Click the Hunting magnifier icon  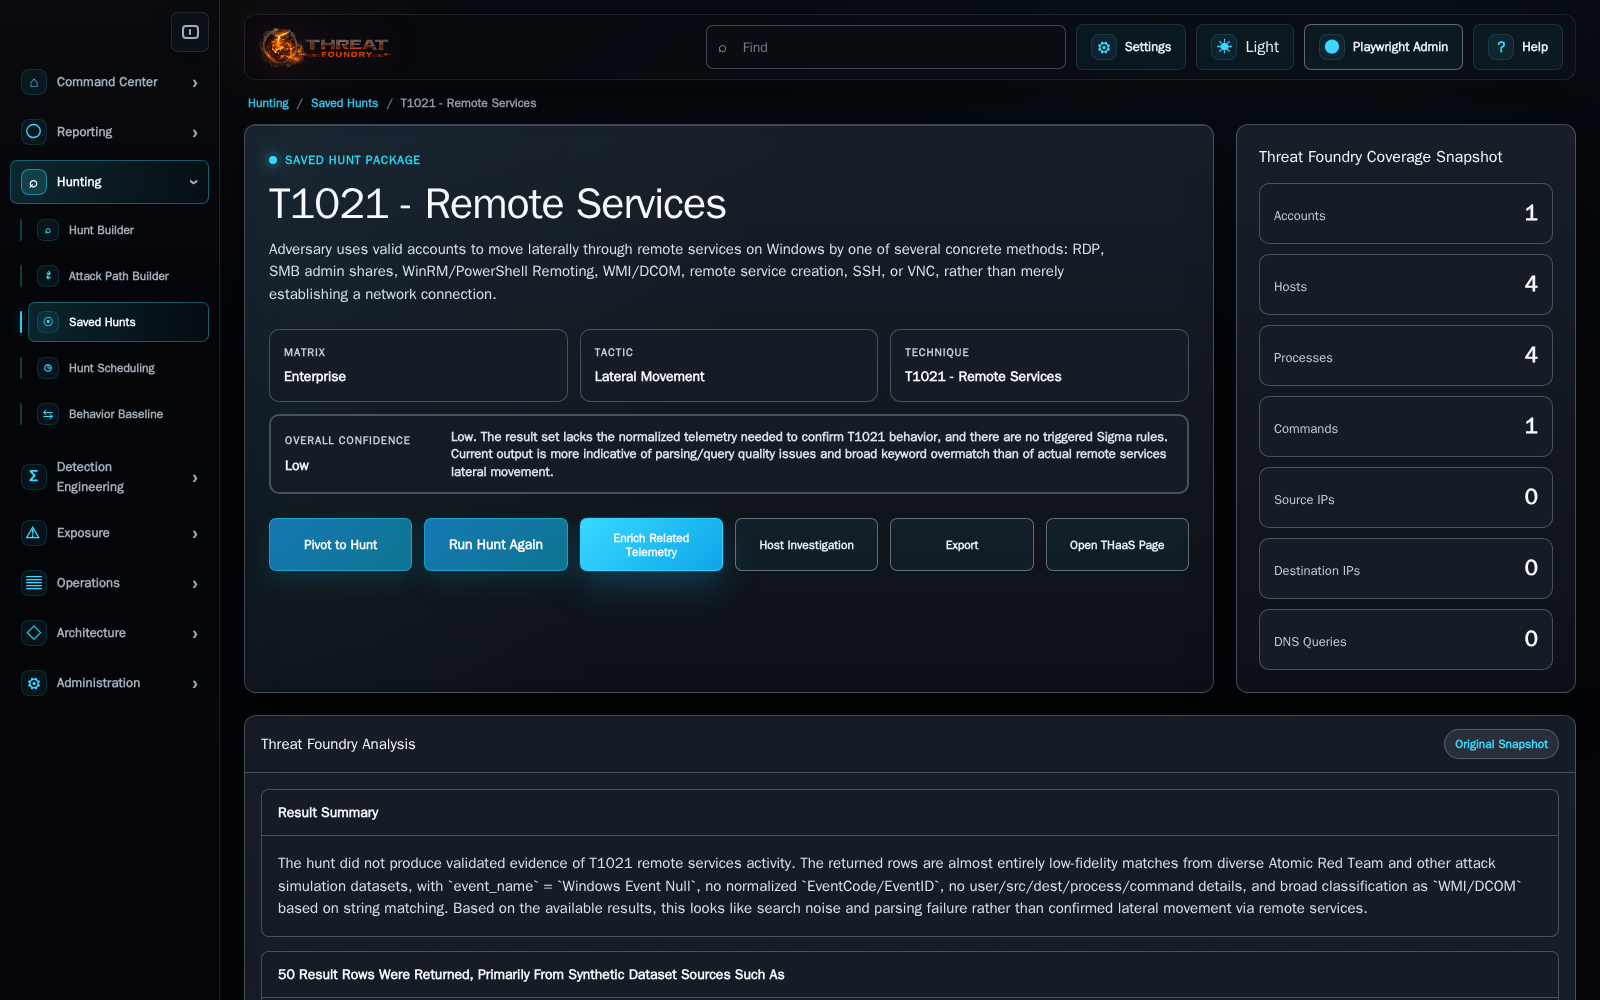point(34,182)
